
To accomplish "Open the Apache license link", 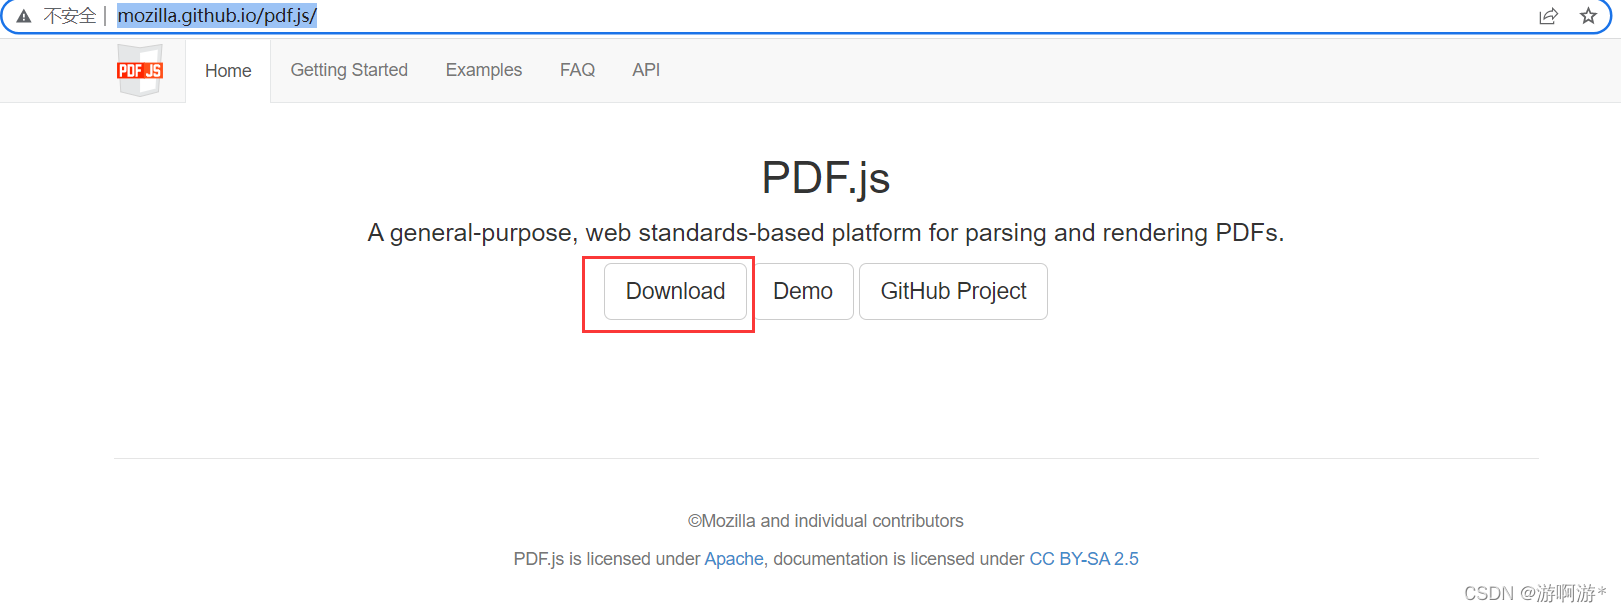I will pos(733,559).
